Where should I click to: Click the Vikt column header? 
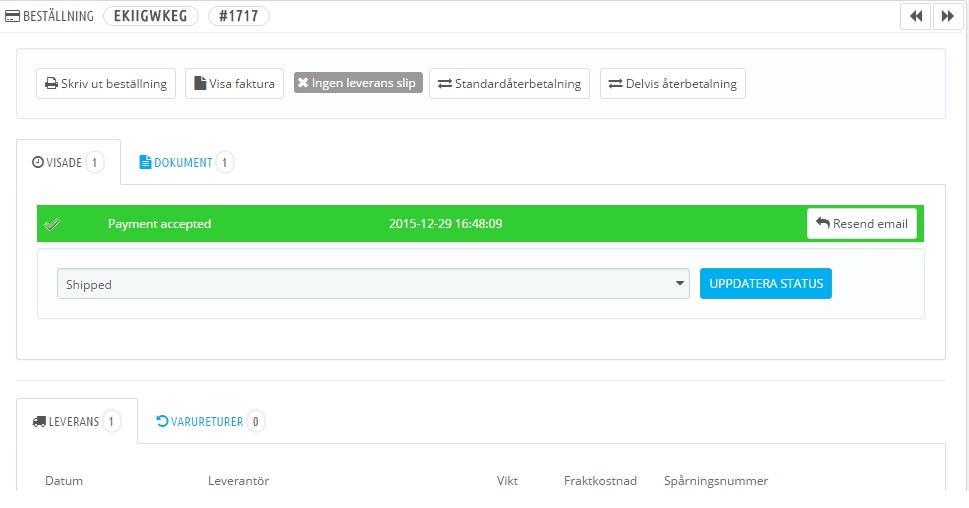[x=507, y=481]
